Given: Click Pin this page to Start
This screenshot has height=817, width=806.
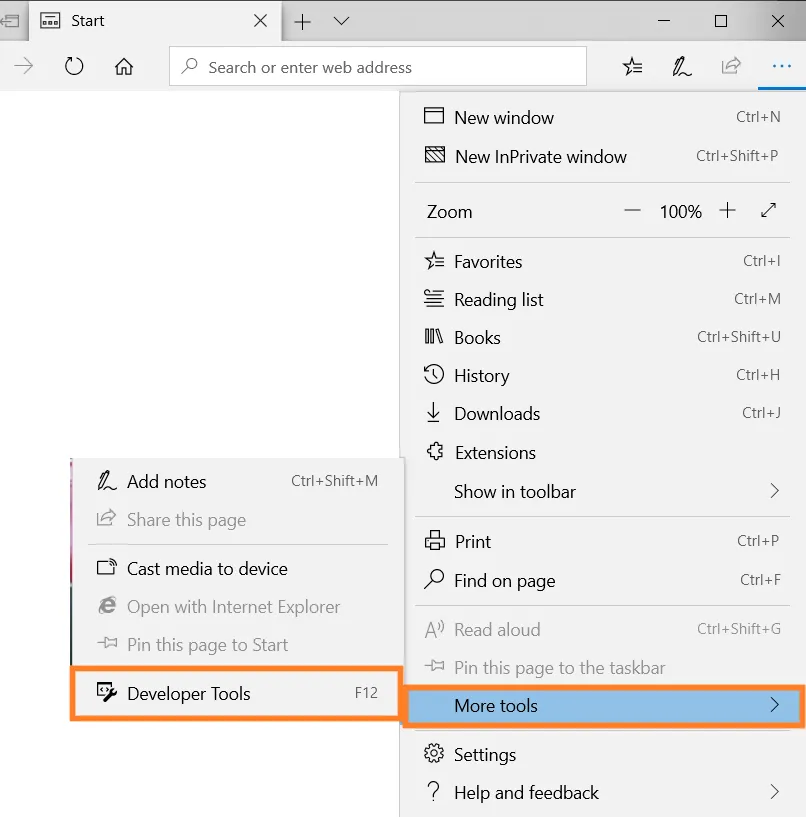Looking at the screenshot, I should coord(238,645).
